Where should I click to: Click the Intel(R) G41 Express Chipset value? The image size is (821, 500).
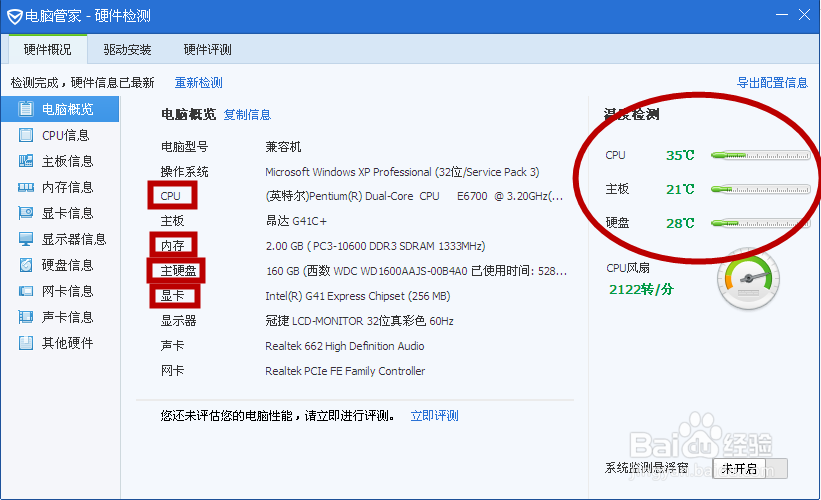pos(358,296)
